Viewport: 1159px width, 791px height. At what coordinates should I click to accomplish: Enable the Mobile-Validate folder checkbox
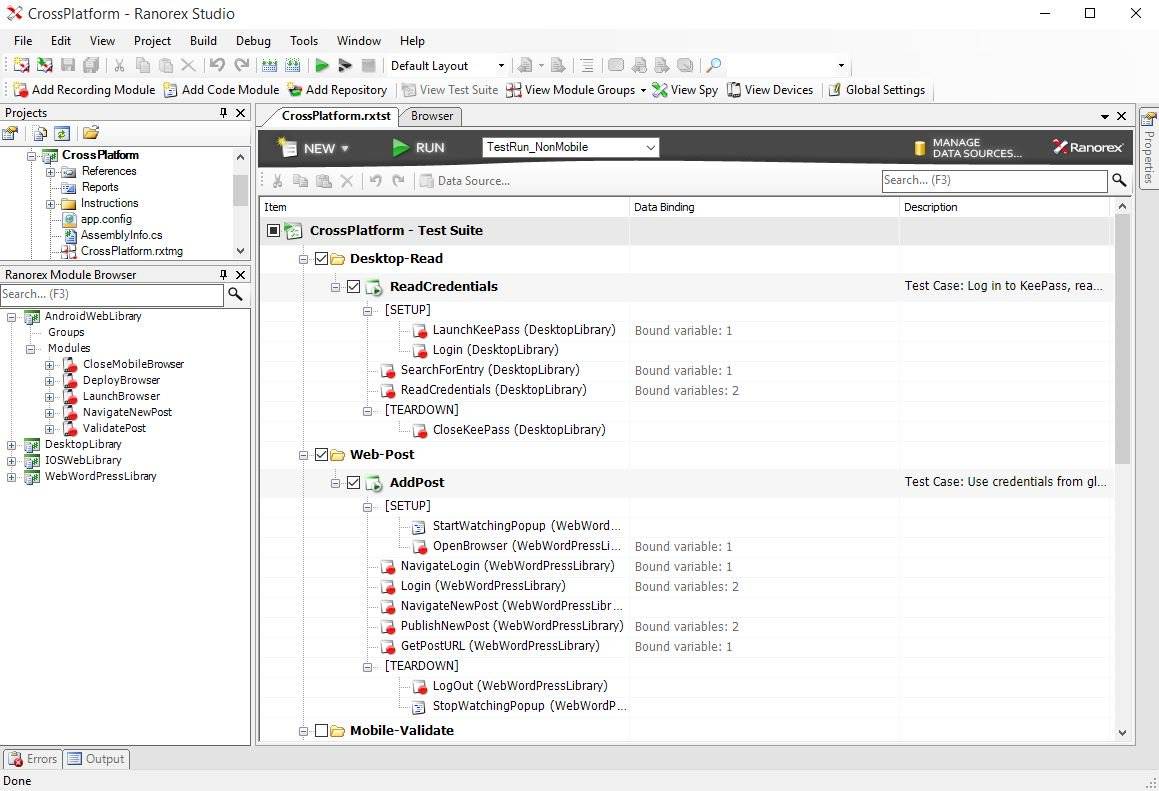coord(321,731)
